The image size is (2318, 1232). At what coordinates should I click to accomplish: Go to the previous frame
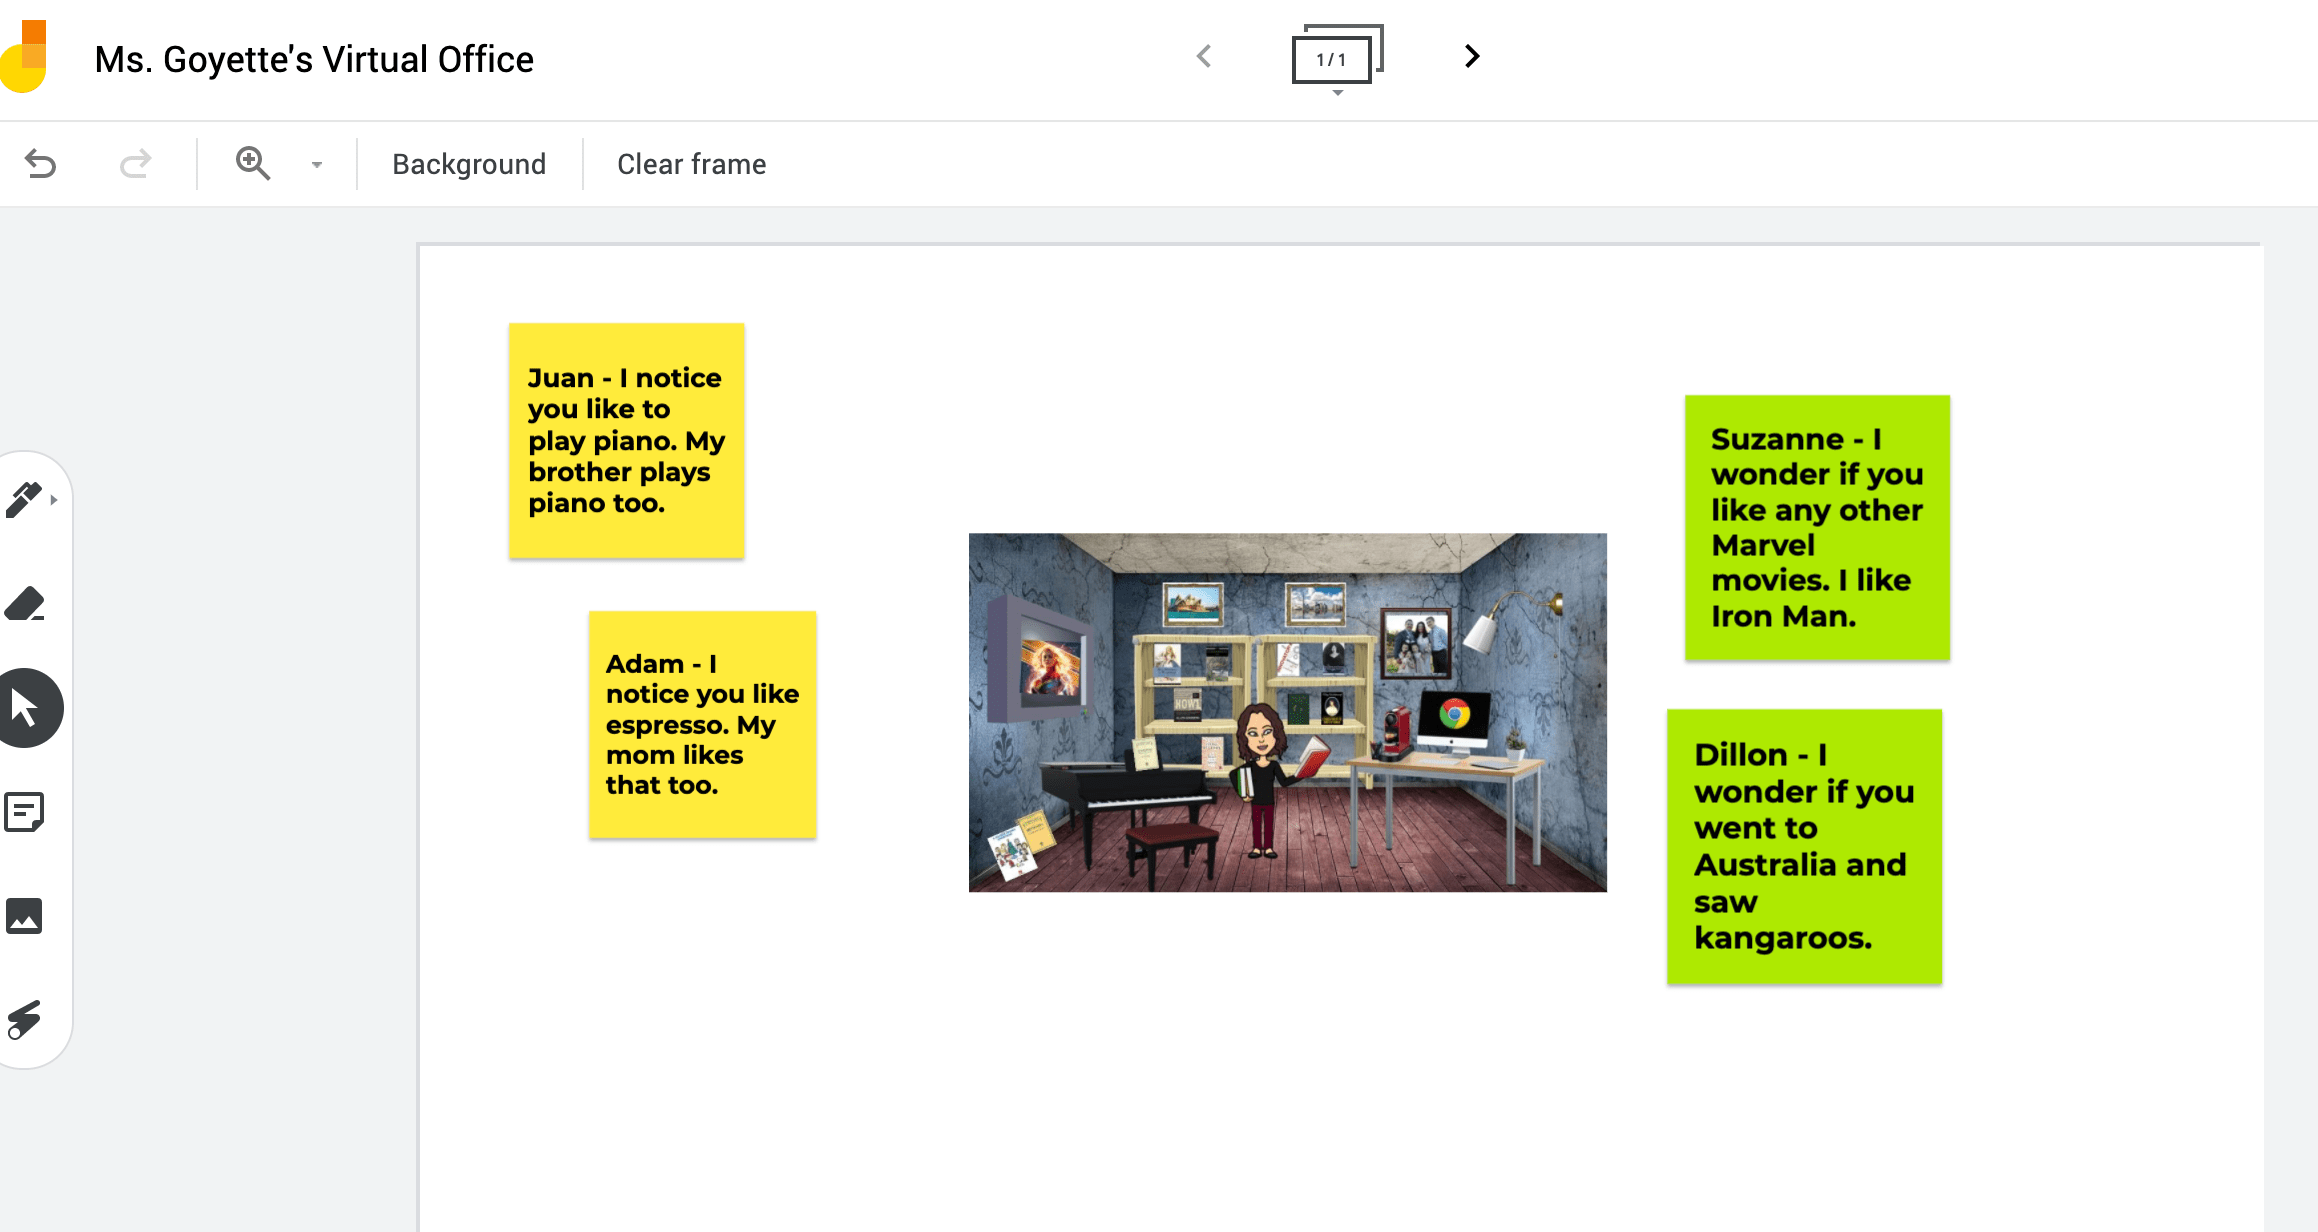click(x=1205, y=57)
